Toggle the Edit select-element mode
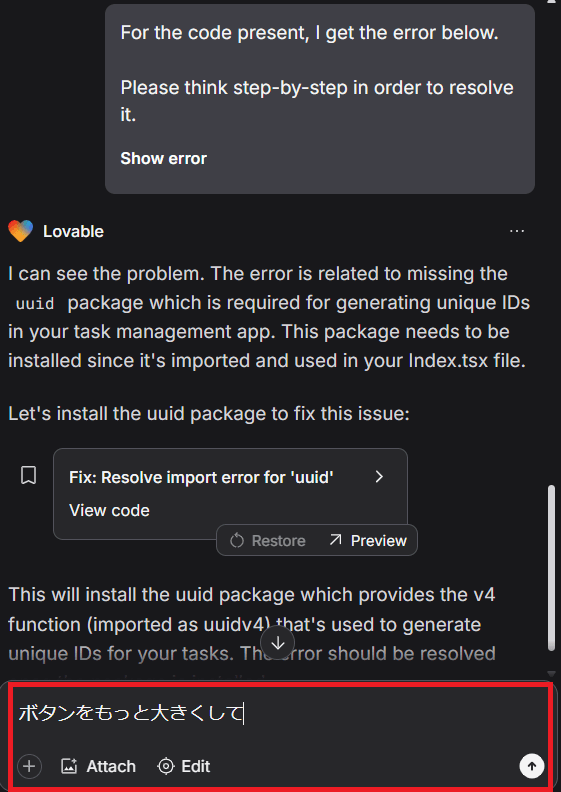 tap(184, 766)
